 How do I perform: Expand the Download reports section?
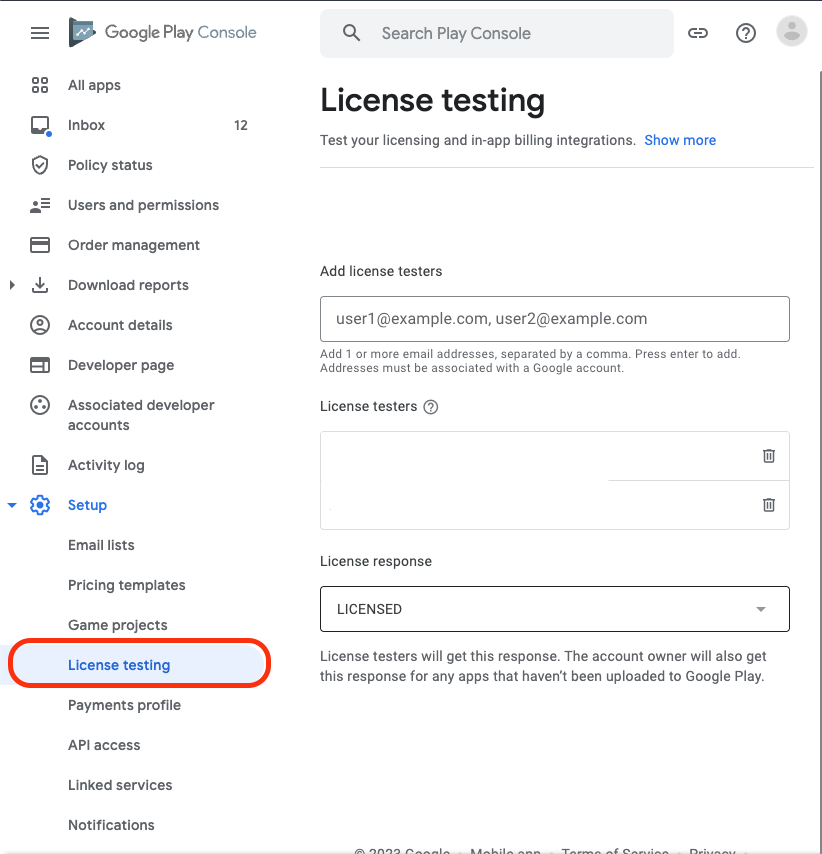coord(12,285)
